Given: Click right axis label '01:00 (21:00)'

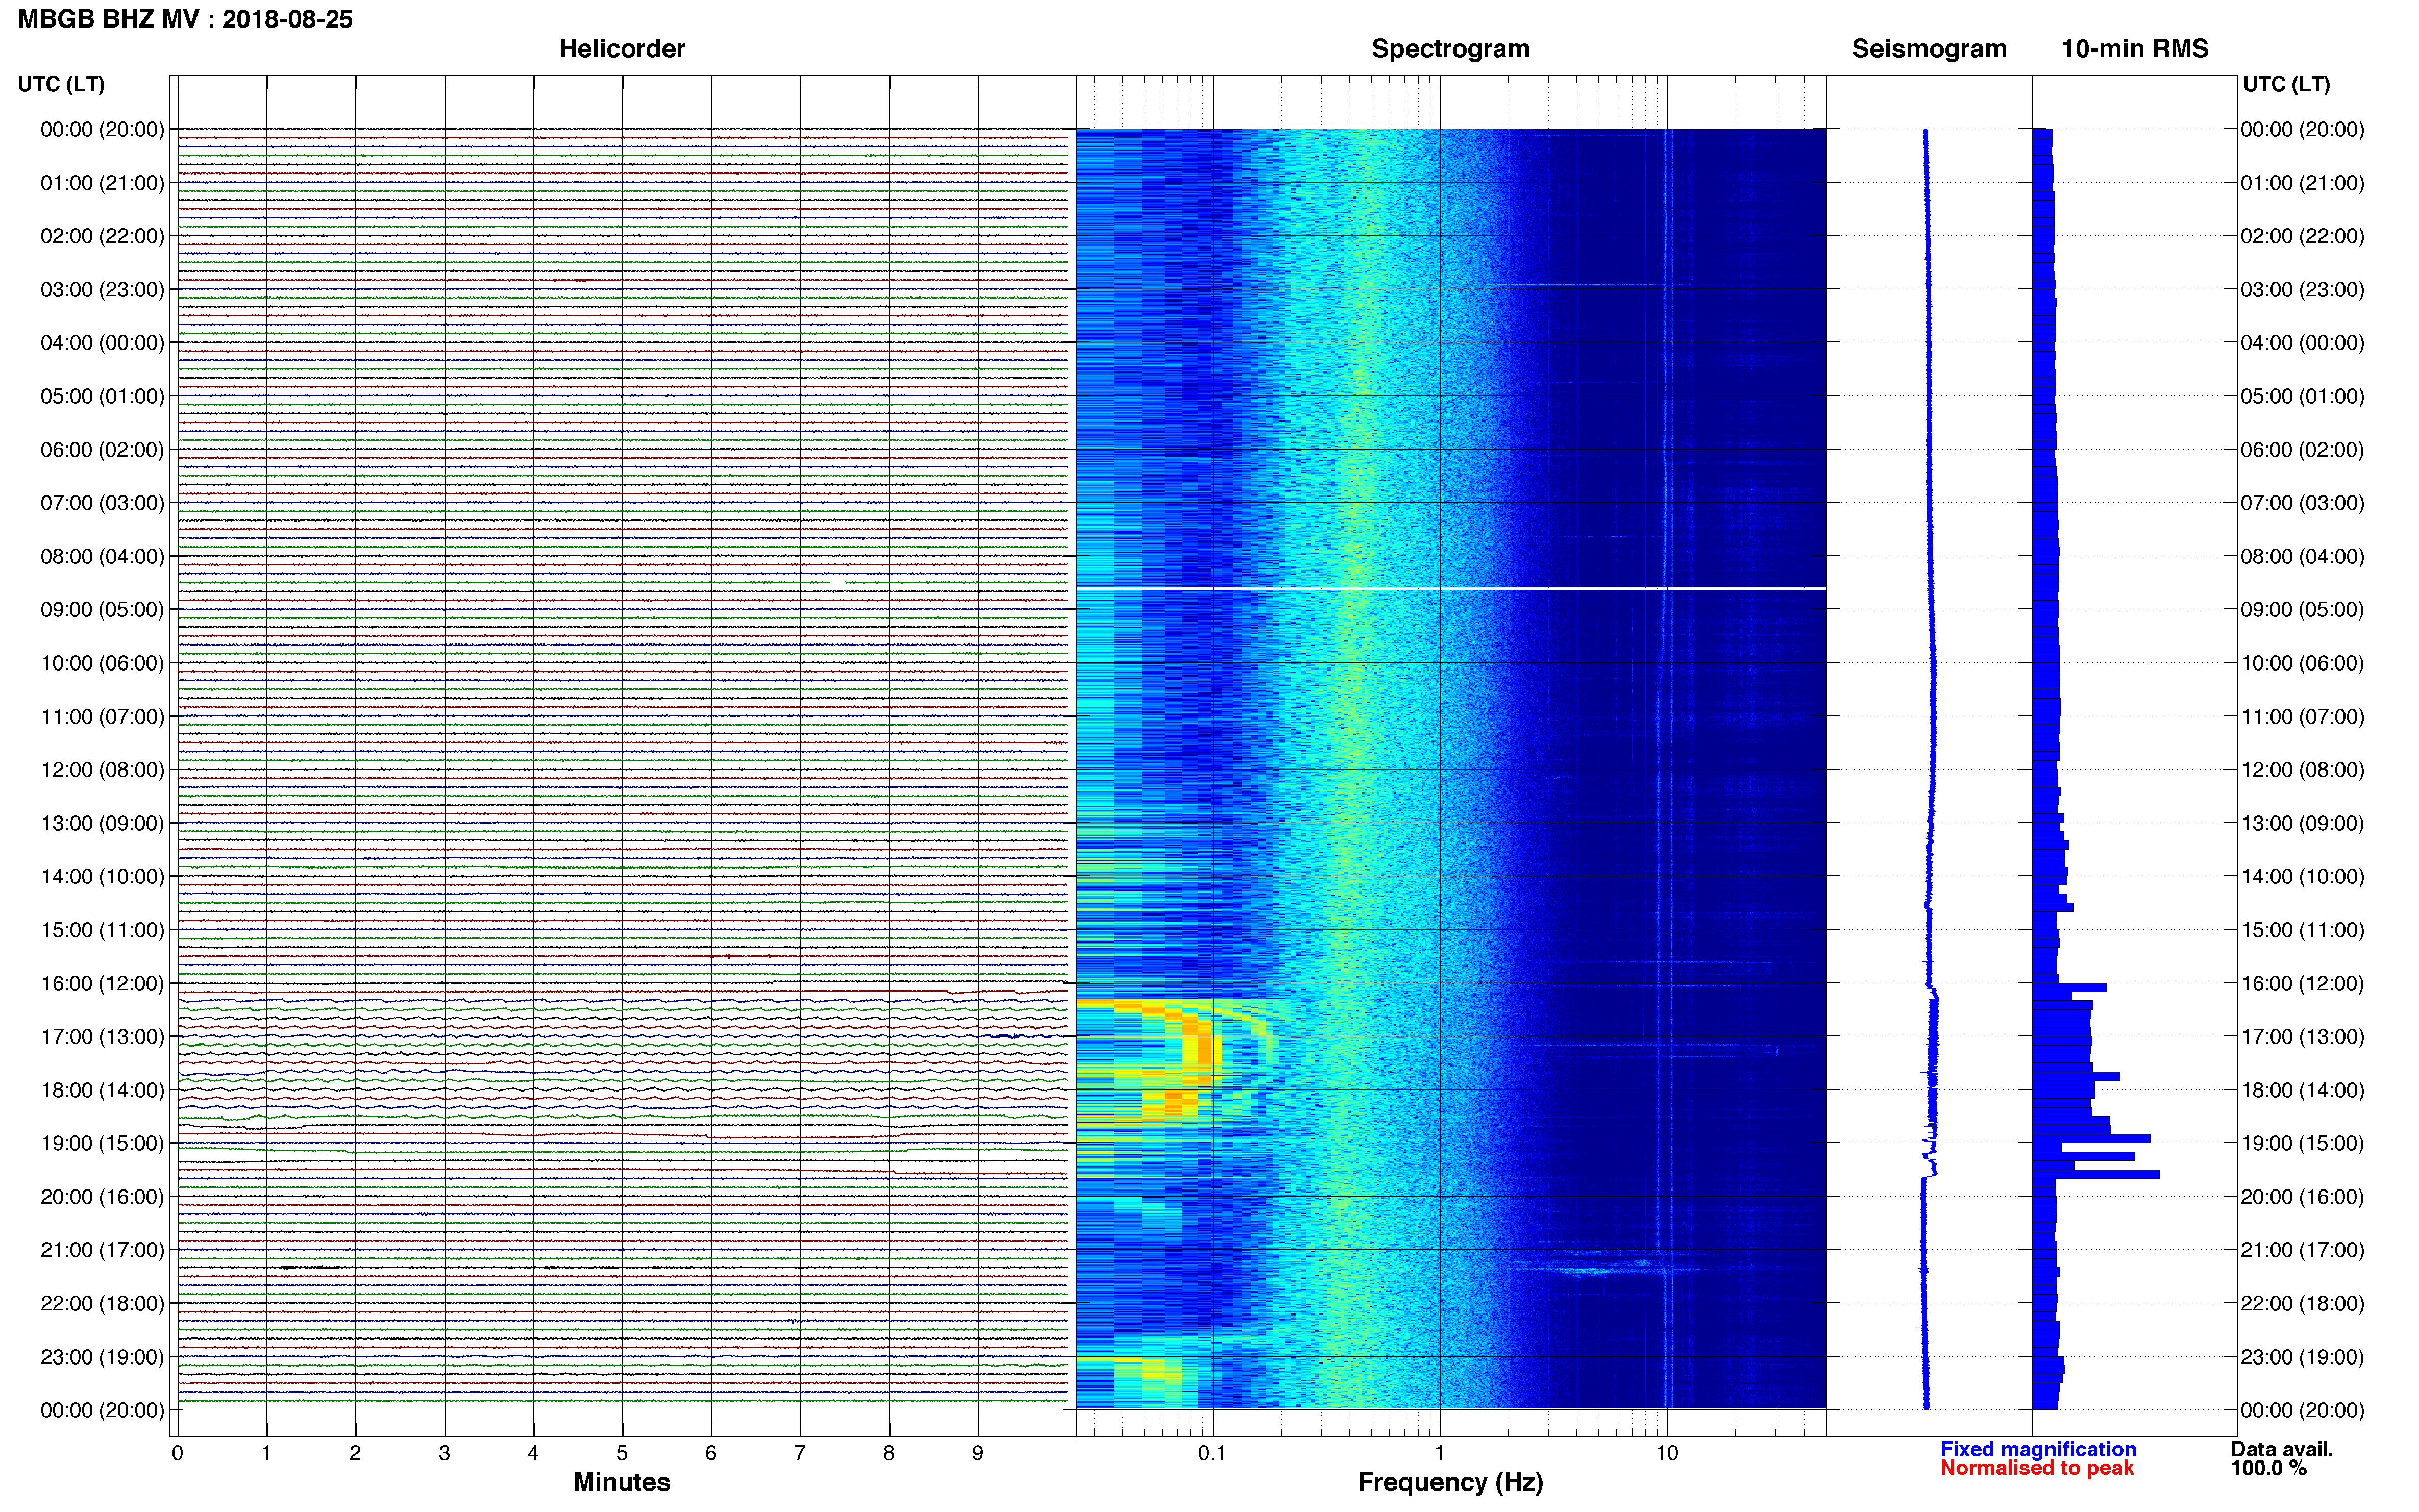Looking at the screenshot, I should click(2302, 183).
